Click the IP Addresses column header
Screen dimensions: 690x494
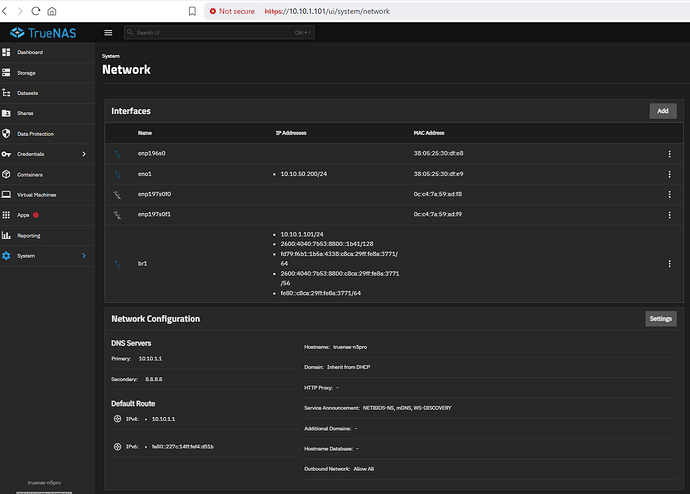291,133
